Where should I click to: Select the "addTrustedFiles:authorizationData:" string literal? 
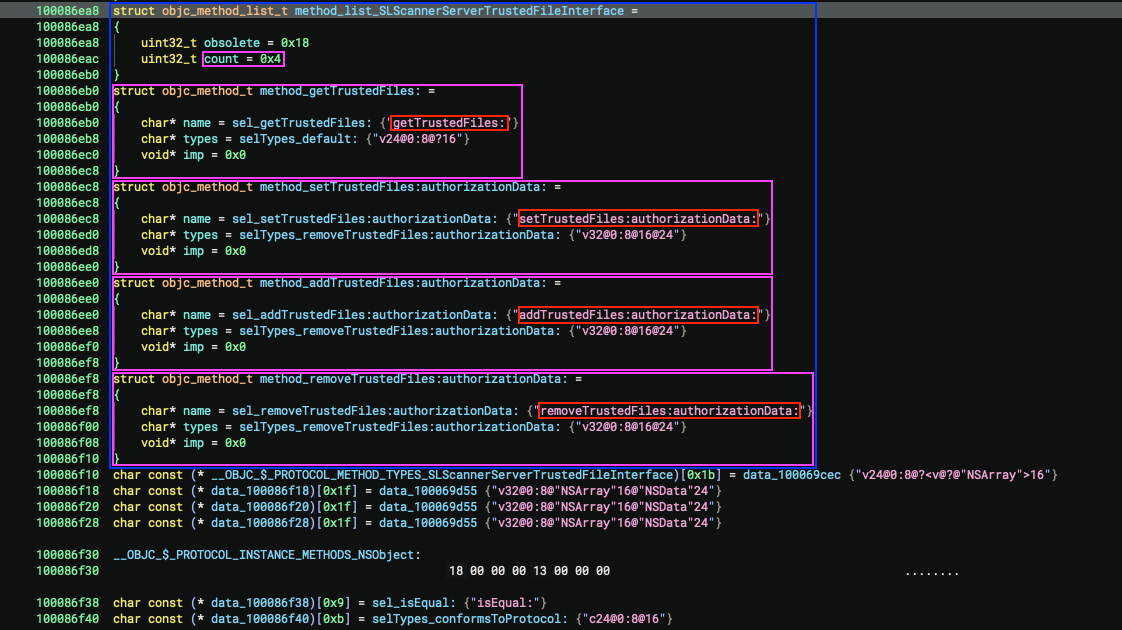coord(639,315)
